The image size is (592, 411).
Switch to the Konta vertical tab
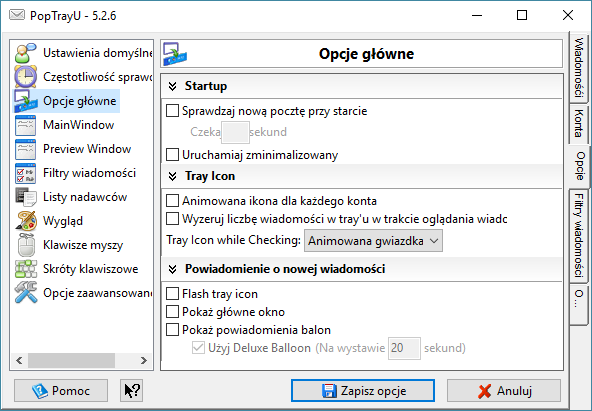coord(579,123)
